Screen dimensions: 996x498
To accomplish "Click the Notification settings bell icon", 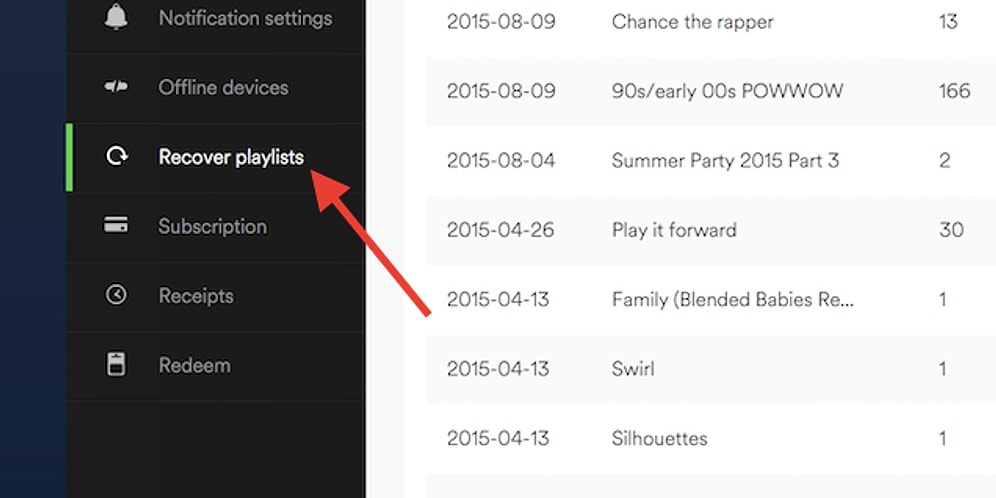I will point(116,18).
